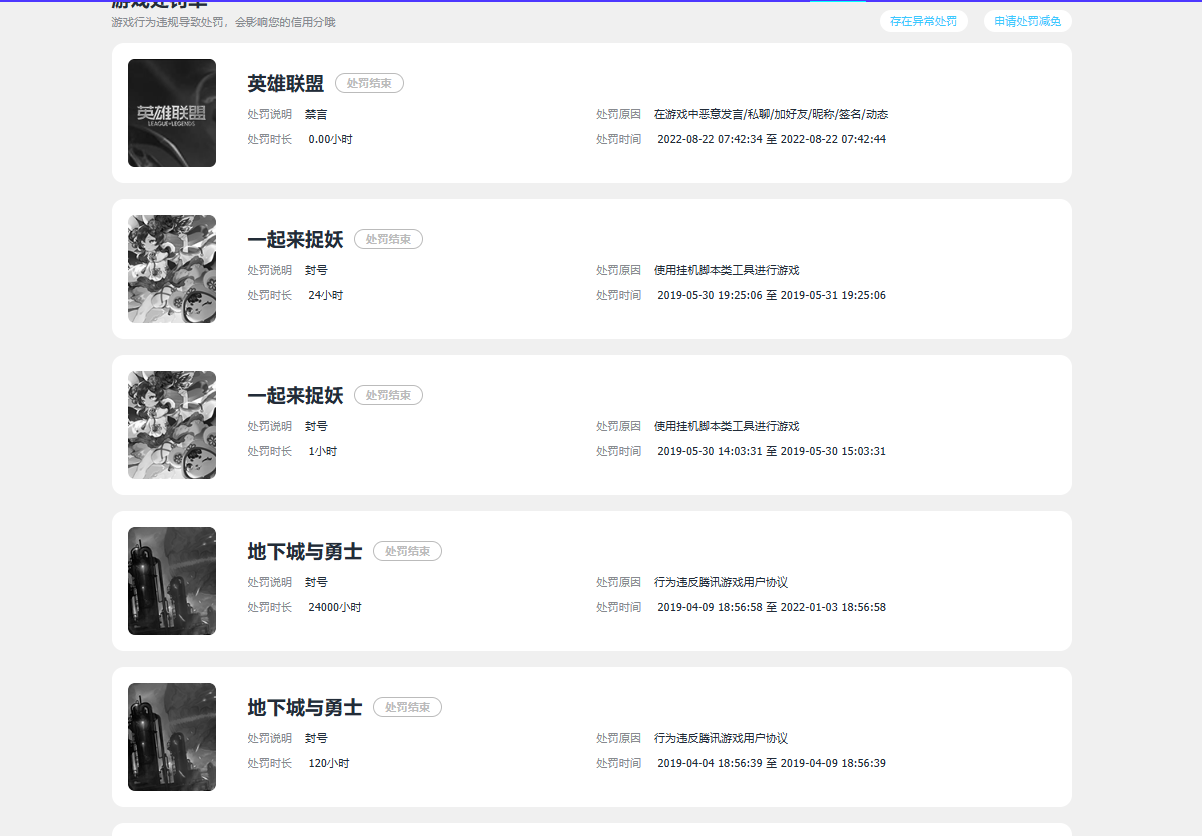The width and height of the screenshot is (1202, 836).
Task: Click time range 2019-05-30 14:03:31 至 2019-05-30 15:03:31
Action: pos(771,451)
